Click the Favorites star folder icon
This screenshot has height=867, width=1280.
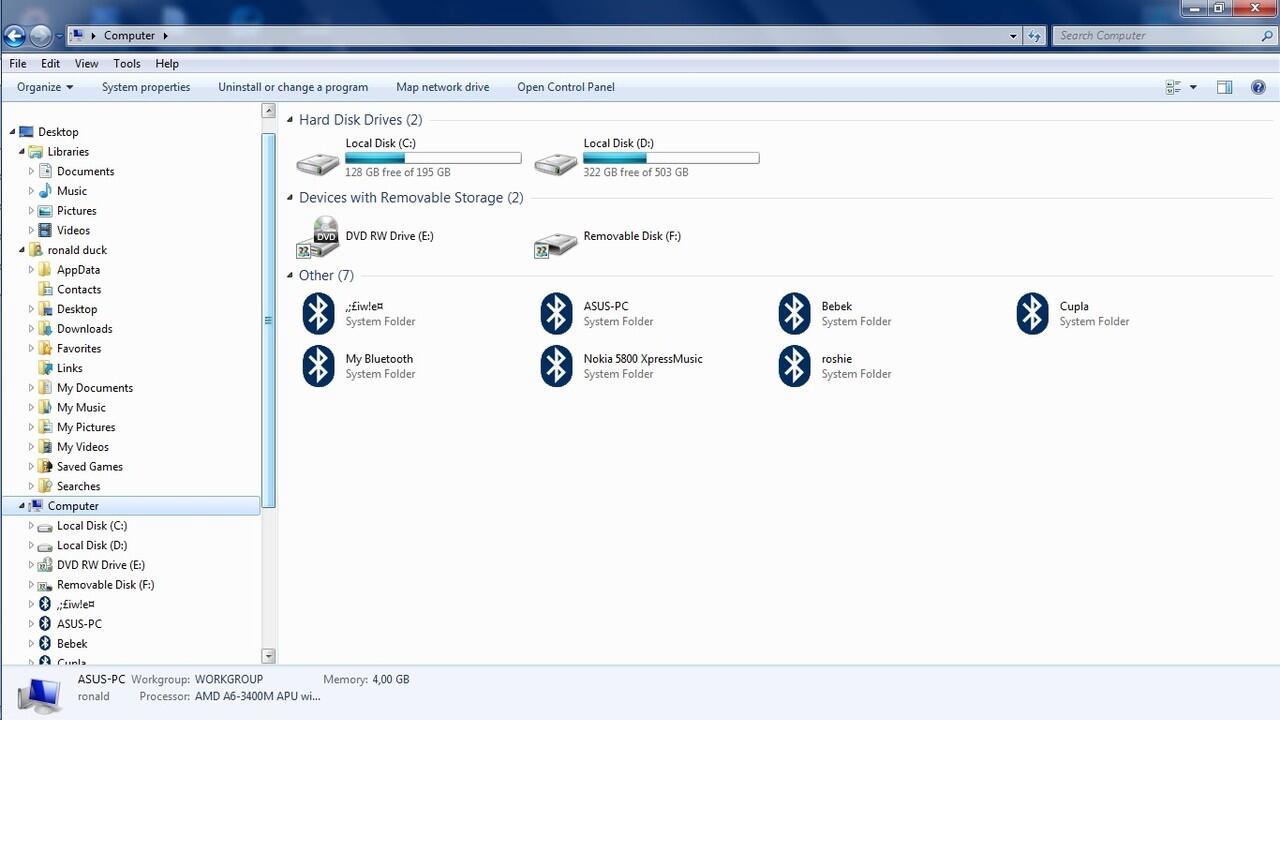click(x=45, y=349)
